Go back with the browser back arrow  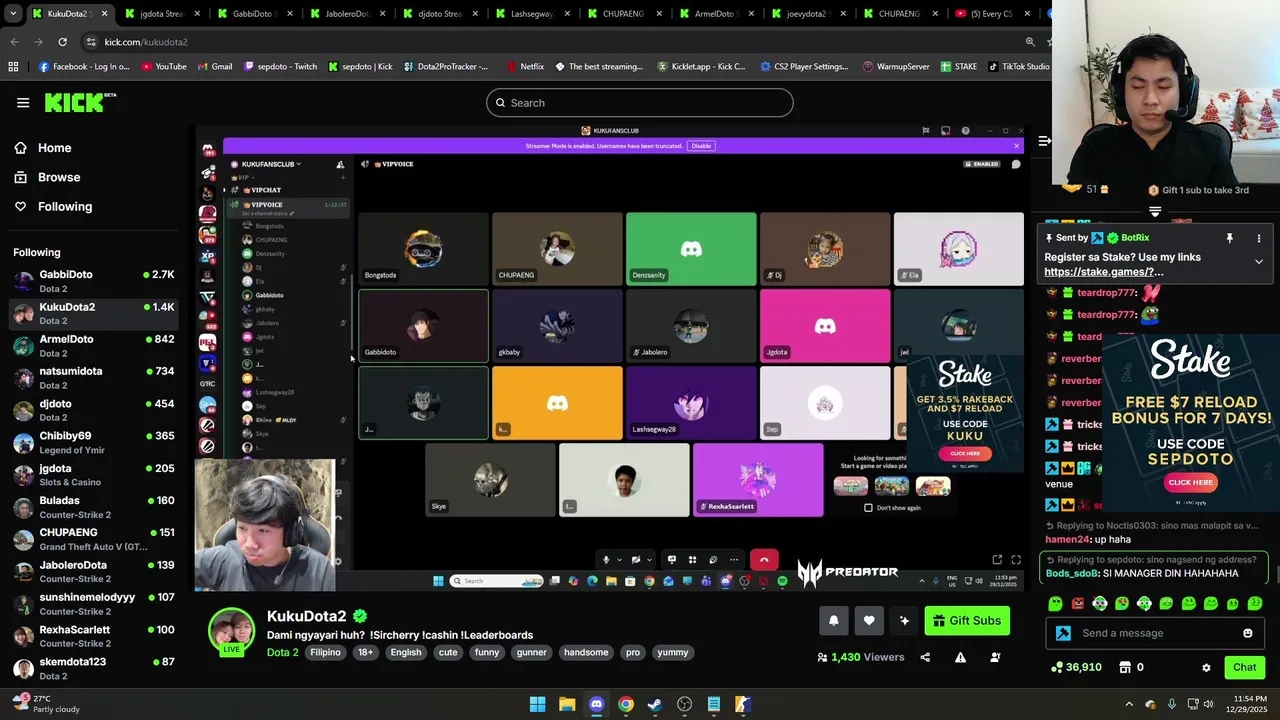tap(14, 42)
